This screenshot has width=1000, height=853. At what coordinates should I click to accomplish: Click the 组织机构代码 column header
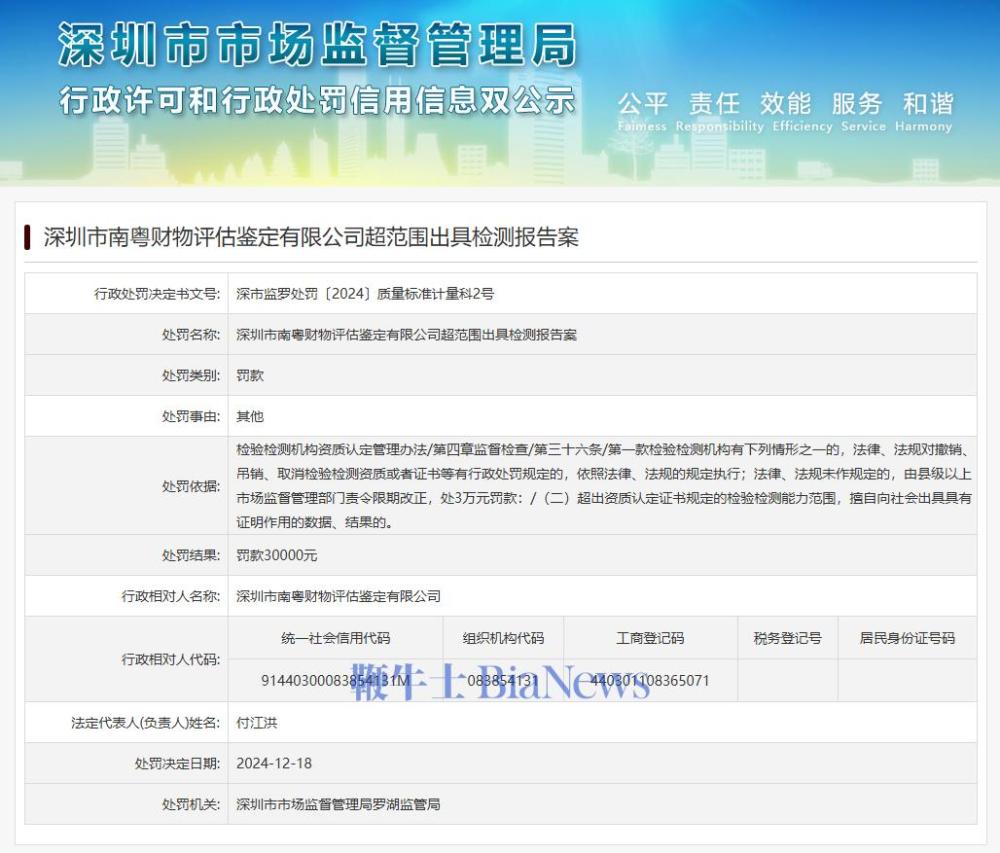(503, 638)
